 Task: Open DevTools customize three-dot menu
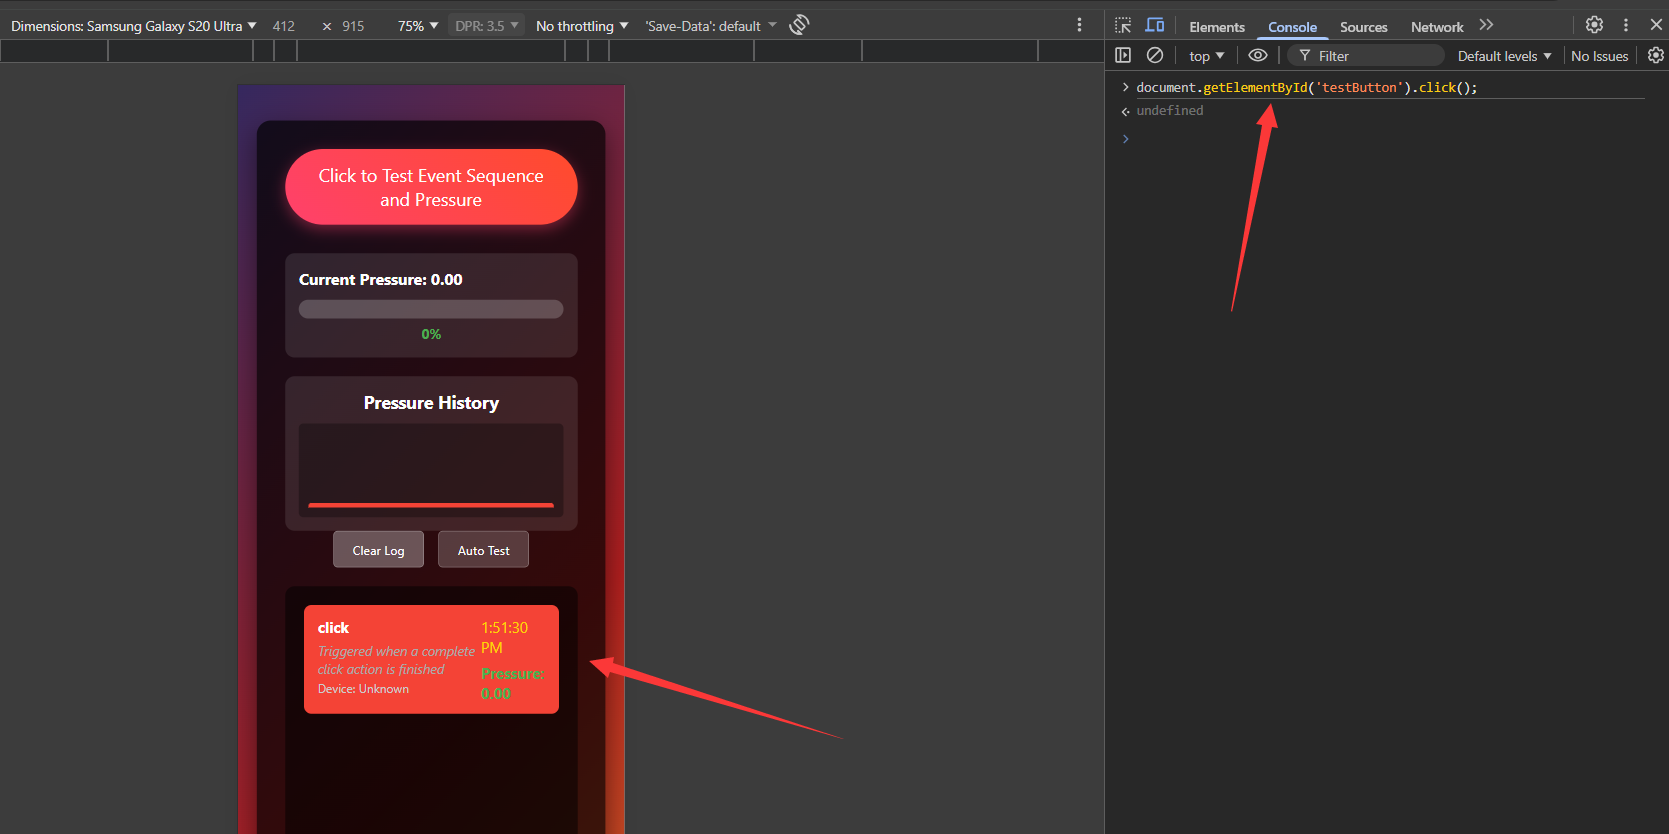(x=1626, y=25)
